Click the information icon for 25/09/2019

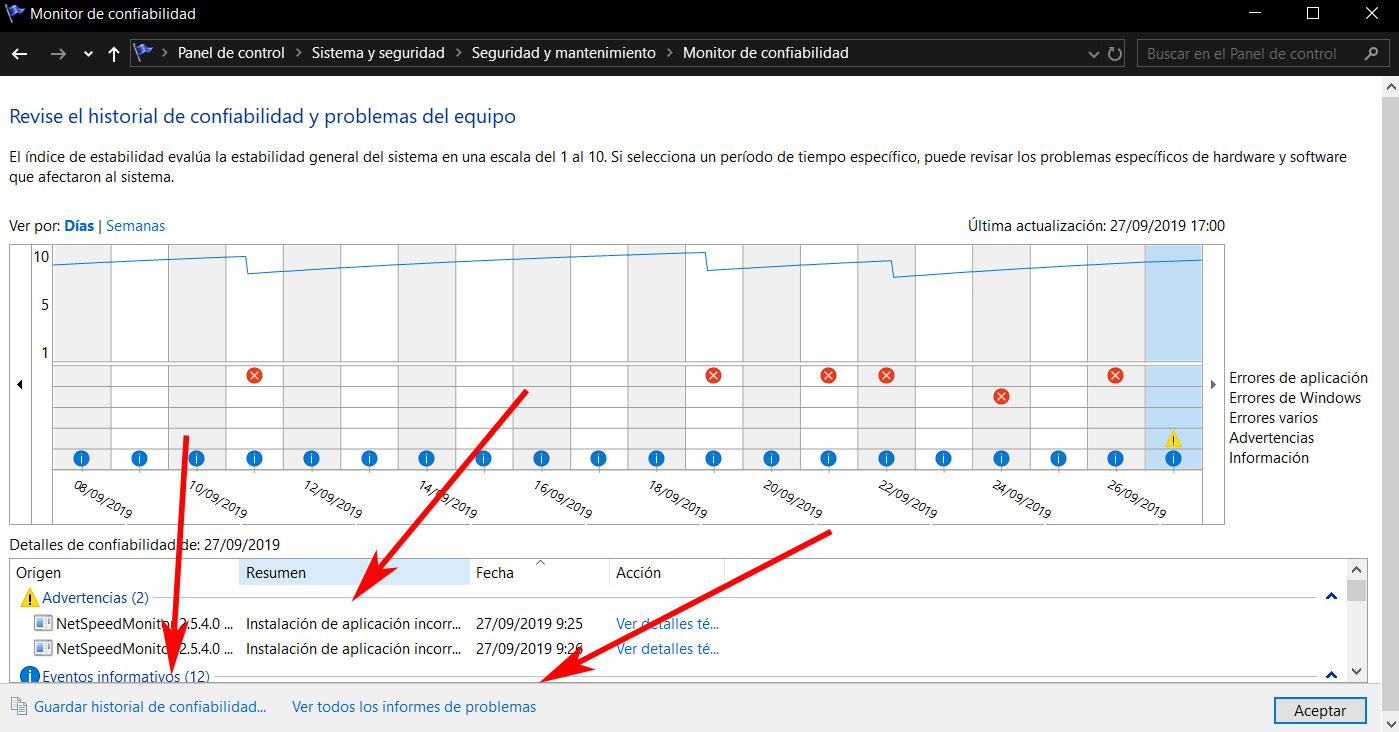click(x=1058, y=458)
